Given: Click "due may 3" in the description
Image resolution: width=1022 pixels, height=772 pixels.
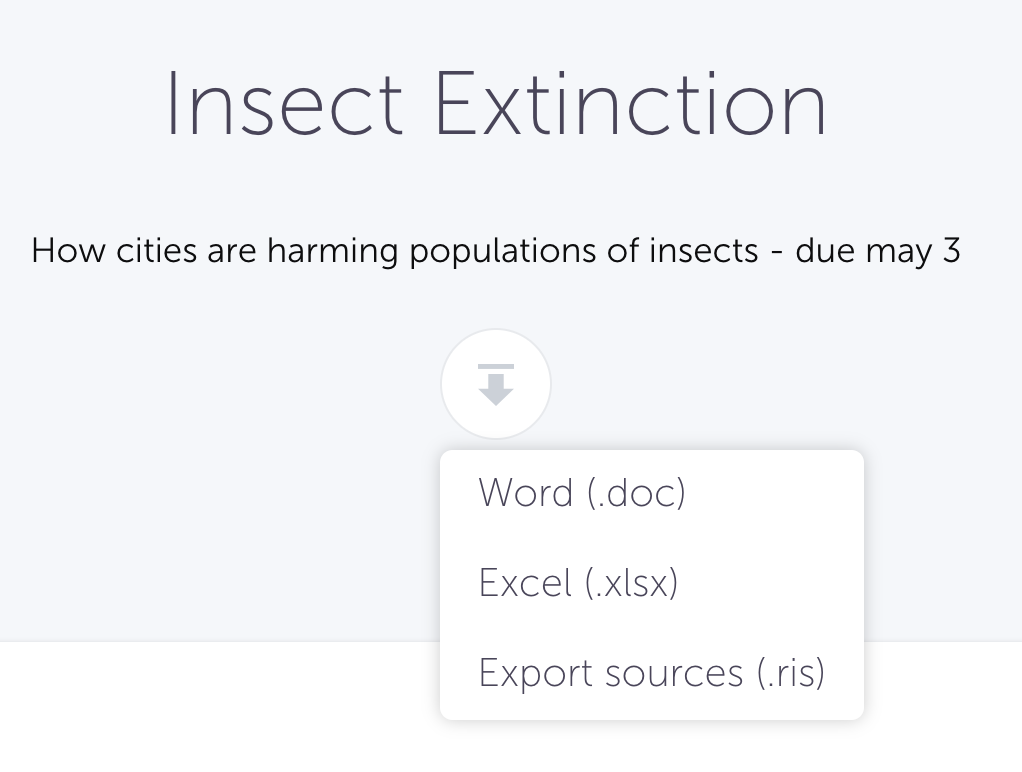Looking at the screenshot, I should pyautogui.click(x=878, y=251).
